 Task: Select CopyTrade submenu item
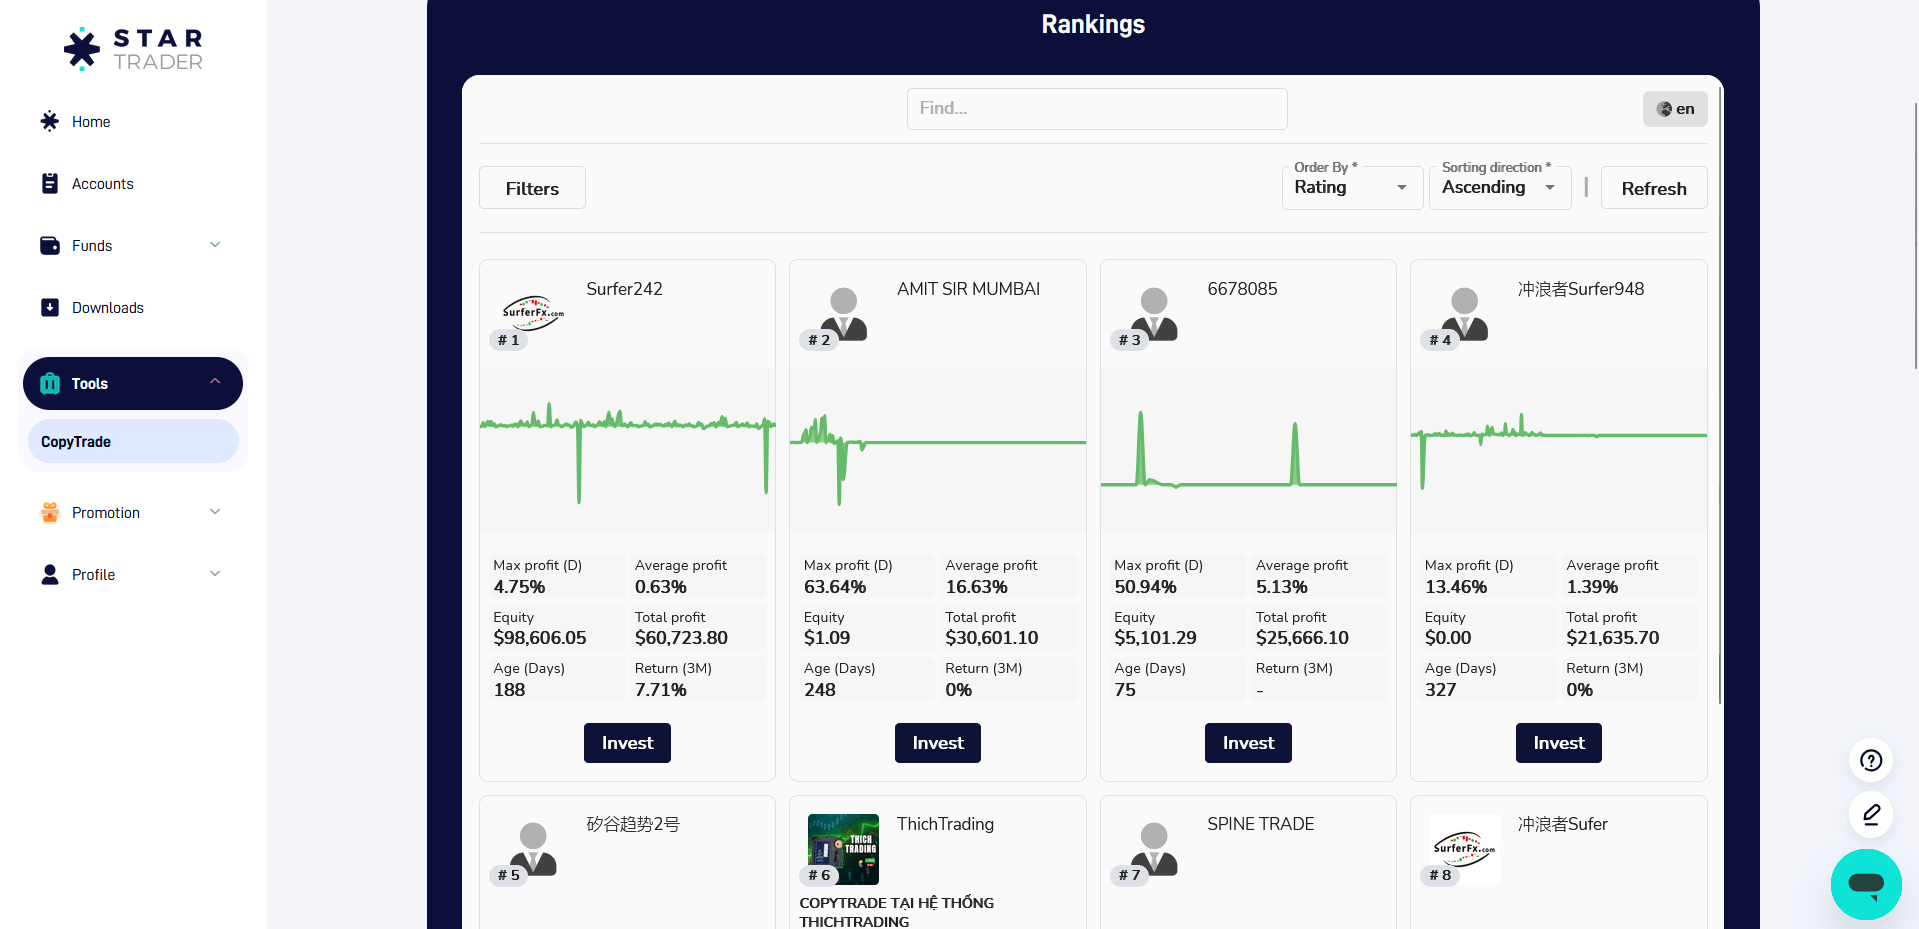click(133, 441)
